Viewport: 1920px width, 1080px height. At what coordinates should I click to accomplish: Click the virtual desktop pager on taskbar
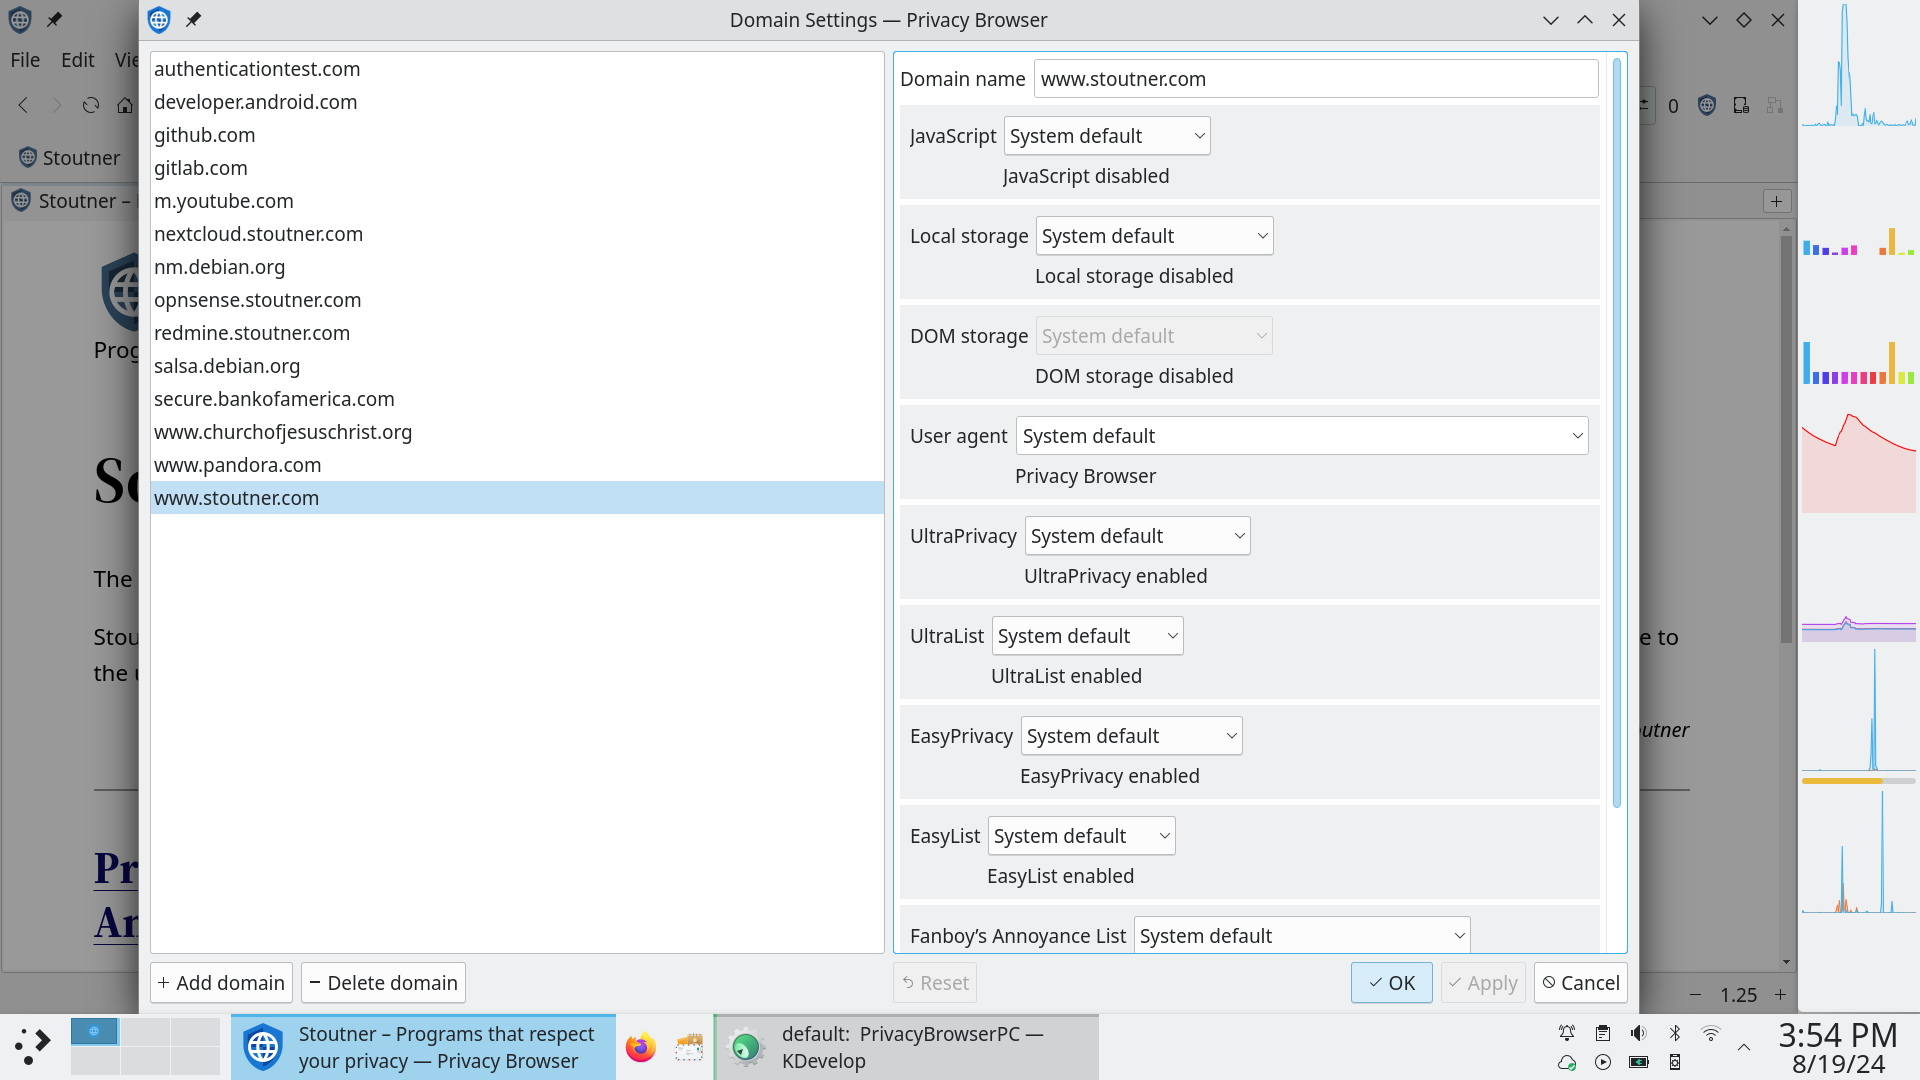pos(145,1047)
